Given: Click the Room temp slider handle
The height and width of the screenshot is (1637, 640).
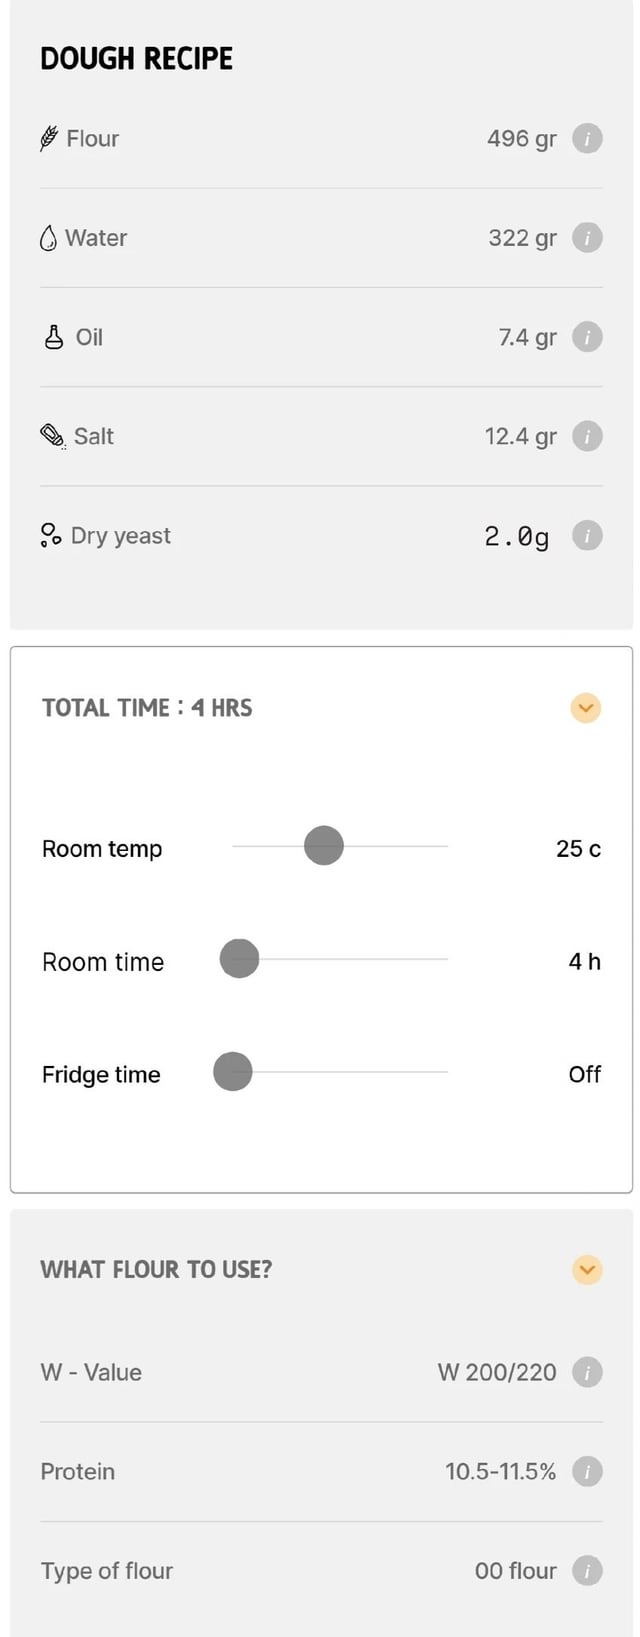Looking at the screenshot, I should 324,846.
